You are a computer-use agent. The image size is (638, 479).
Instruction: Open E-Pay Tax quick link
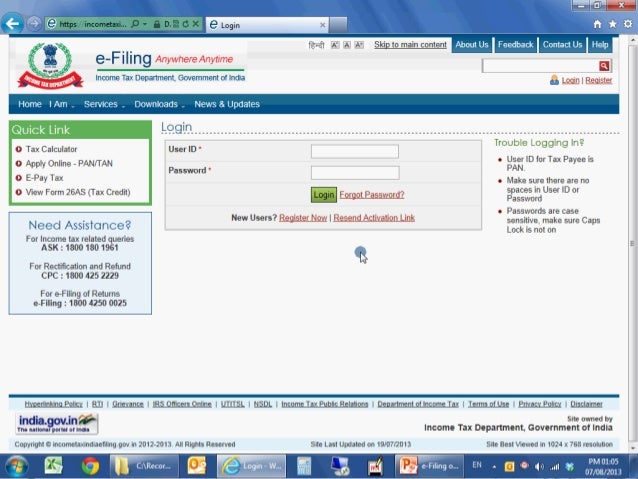tap(44, 177)
